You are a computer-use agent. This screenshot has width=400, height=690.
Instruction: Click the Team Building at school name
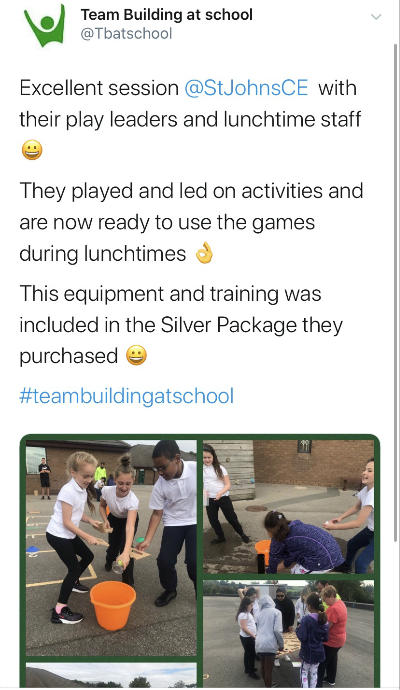click(x=167, y=15)
